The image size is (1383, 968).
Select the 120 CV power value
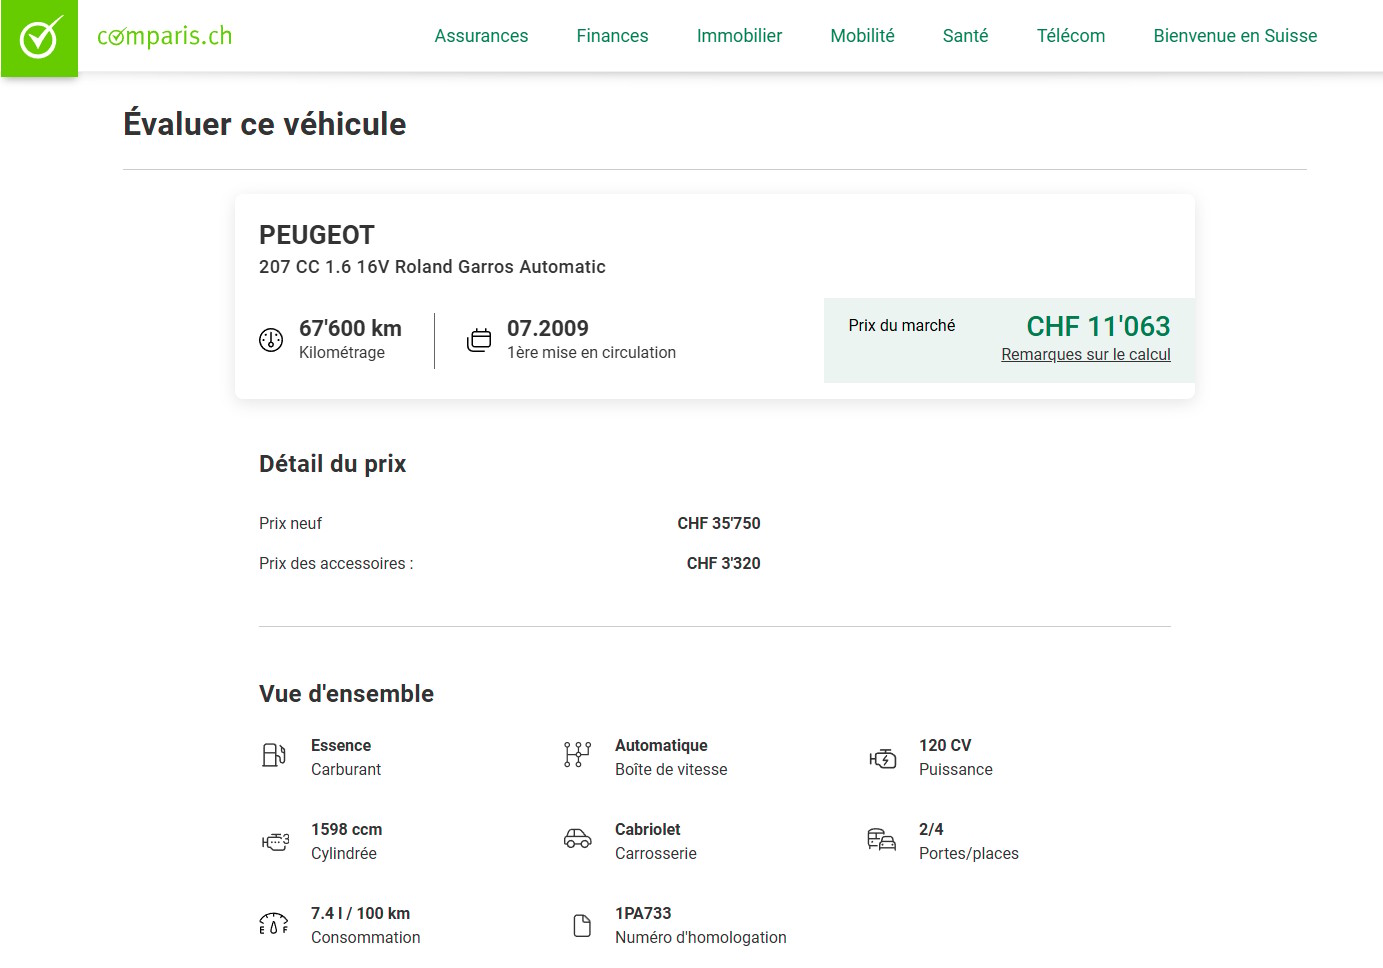(x=945, y=745)
